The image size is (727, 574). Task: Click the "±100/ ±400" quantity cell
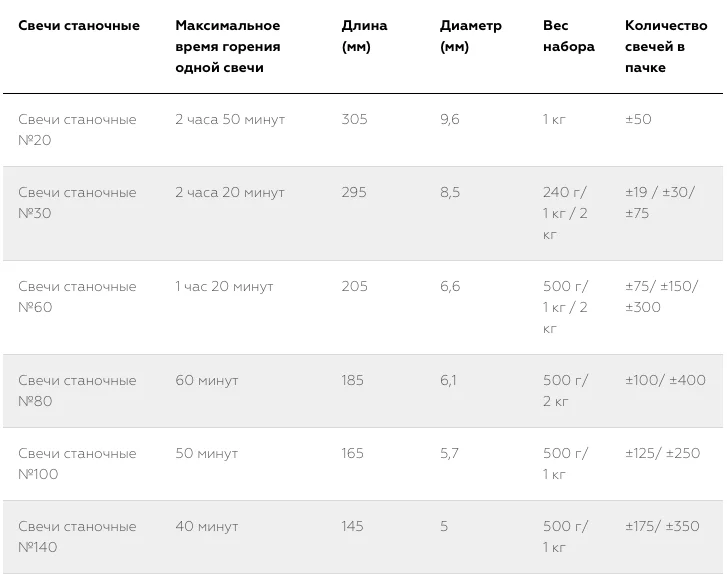tap(665, 381)
